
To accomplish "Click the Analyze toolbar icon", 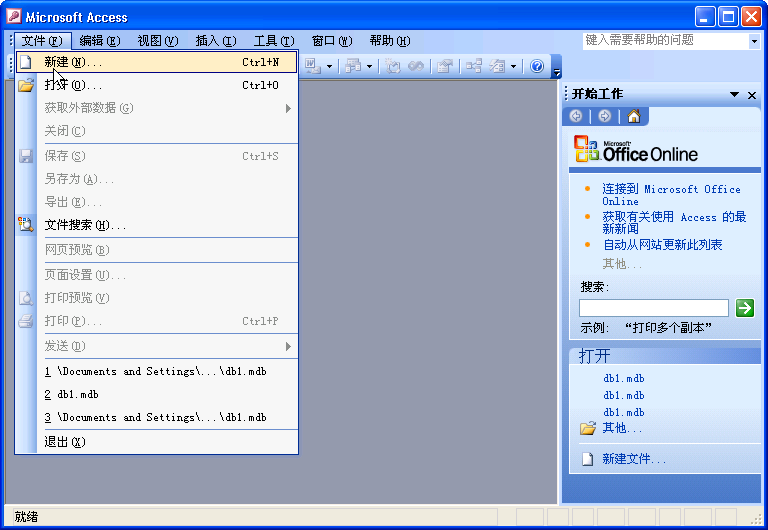I will point(353,66).
